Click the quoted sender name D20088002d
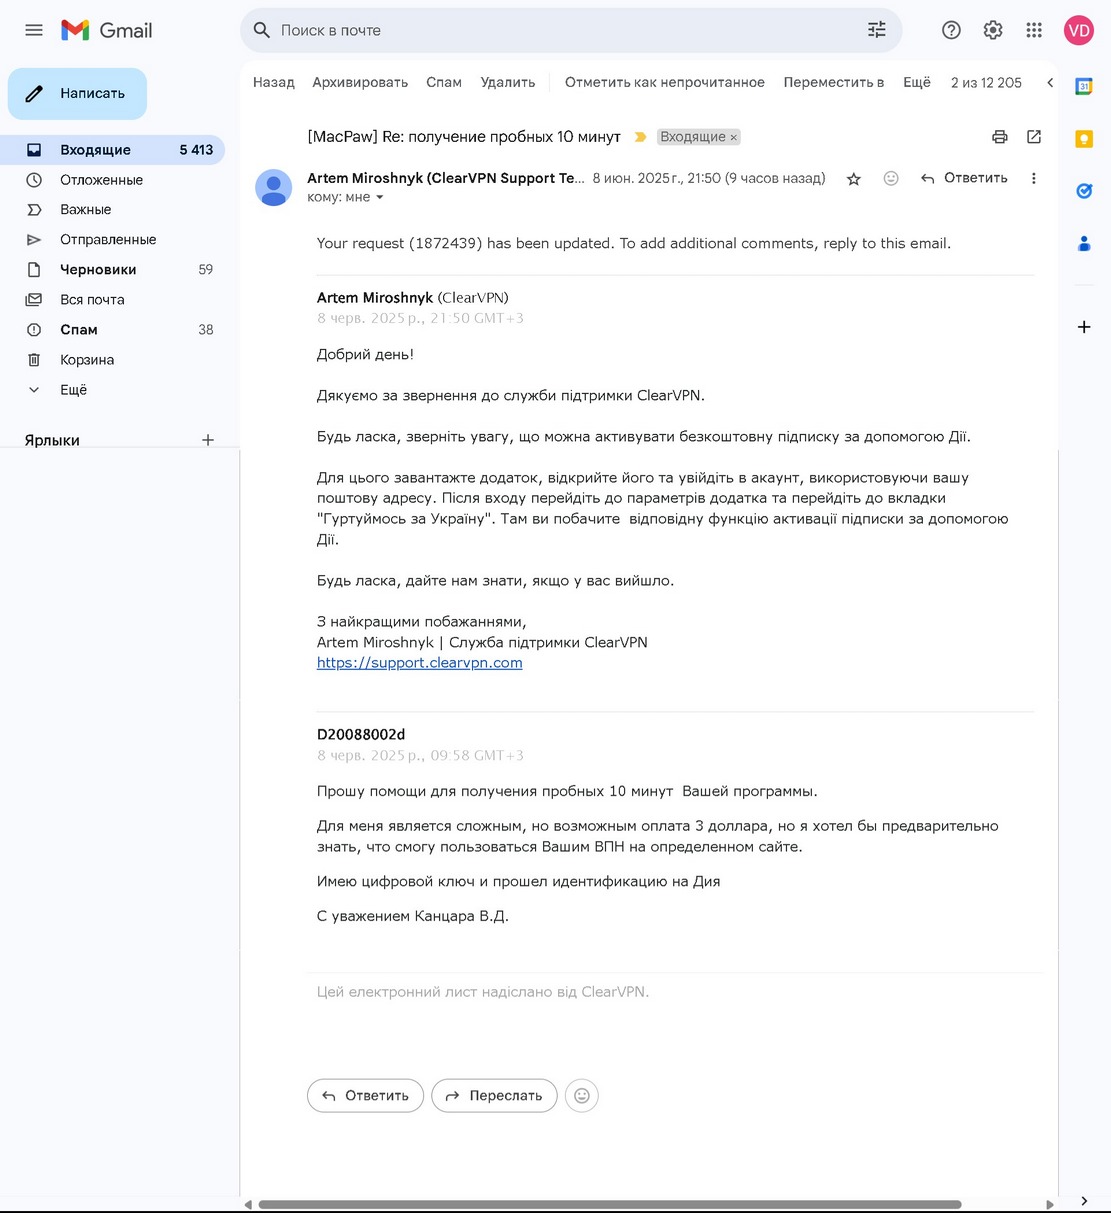This screenshot has height=1213, width=1111. pyautogui.click(x=361, y=735)
